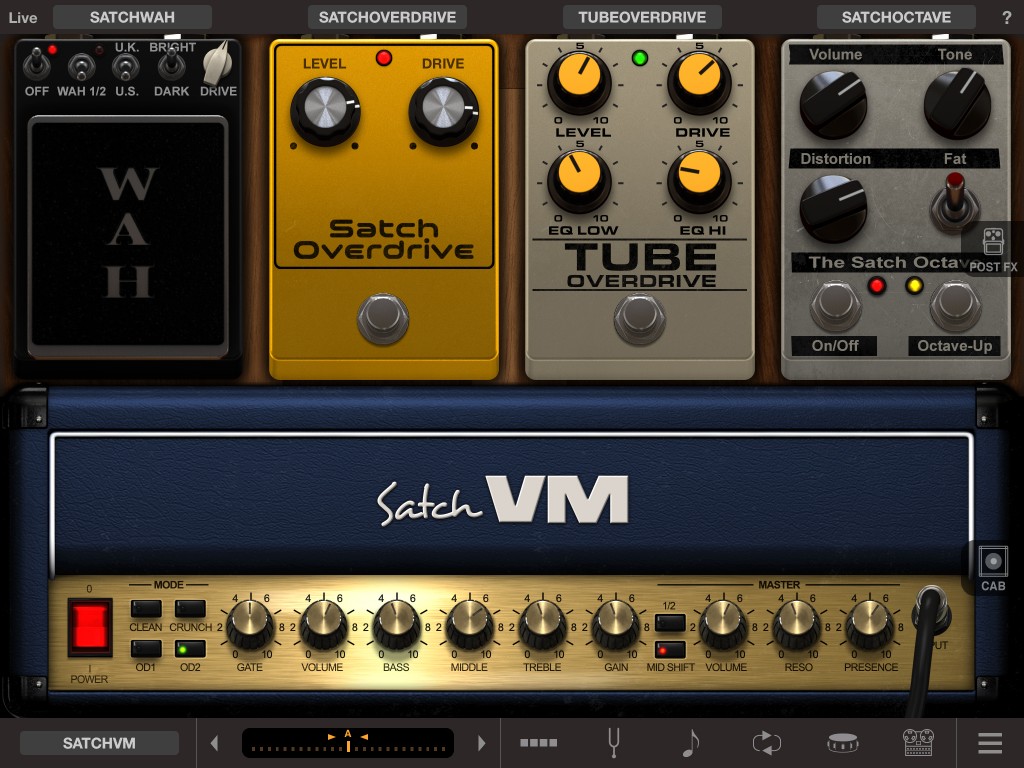Screen dimensions: 1024x768
Task: Flip the U.K./U.S. switch
Action: coord(125,68)
